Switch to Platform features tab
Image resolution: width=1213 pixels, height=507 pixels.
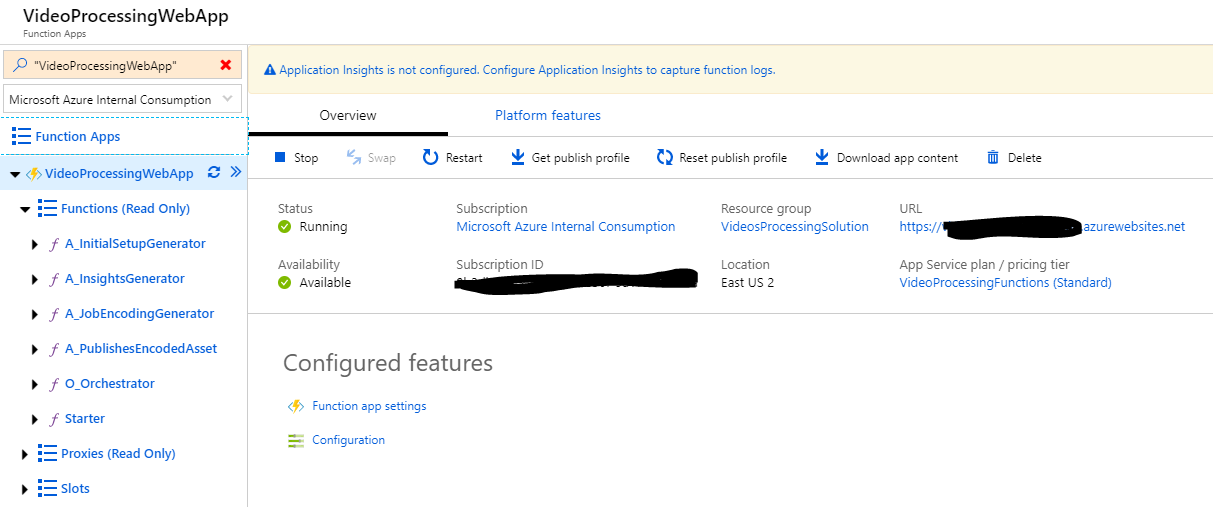(x=548, y=116)
